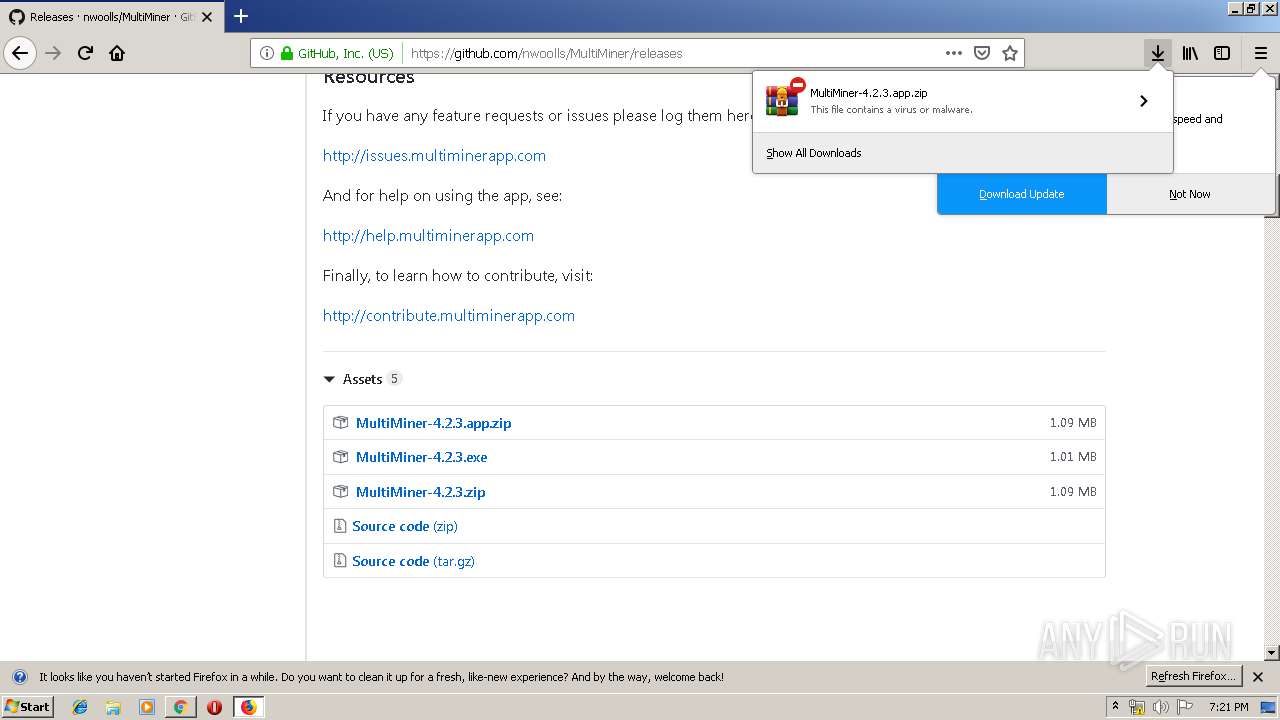Image resolution: width=1280 pixels, height=720 pixels.
Task: Click package icon beside MultiMiner-4.2.3.zip
Action: [340, 492]
